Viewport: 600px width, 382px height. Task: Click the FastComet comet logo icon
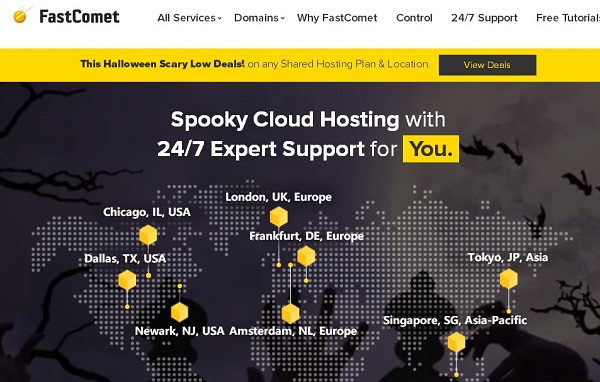[x=21, y=15]
